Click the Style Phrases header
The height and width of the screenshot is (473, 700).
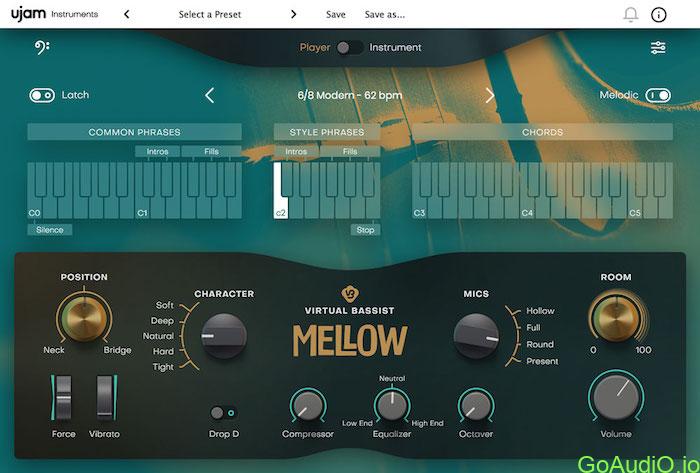(x=327, y=132)
